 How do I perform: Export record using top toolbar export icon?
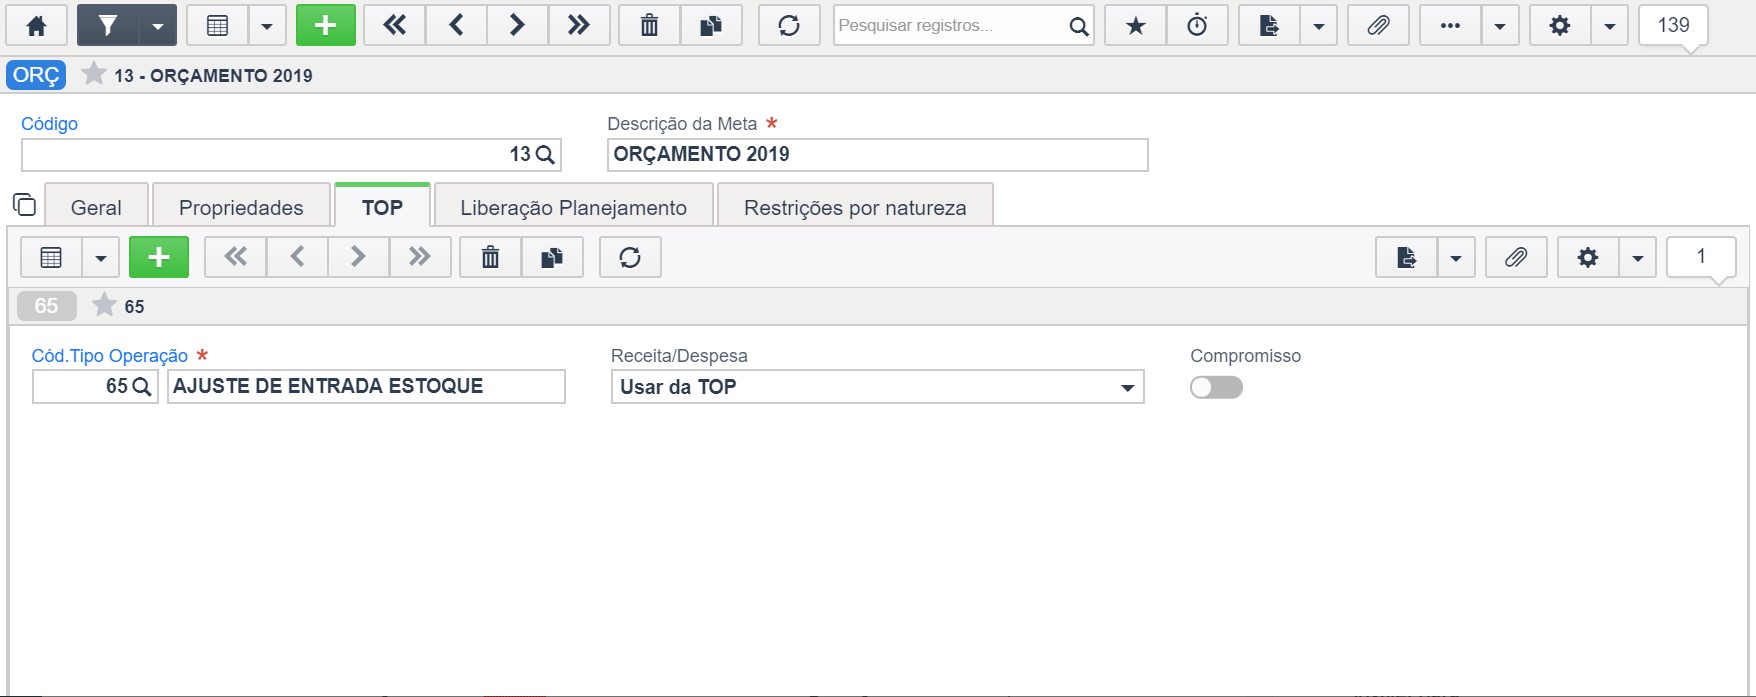pyautogui.click(x=1269, y=26)
